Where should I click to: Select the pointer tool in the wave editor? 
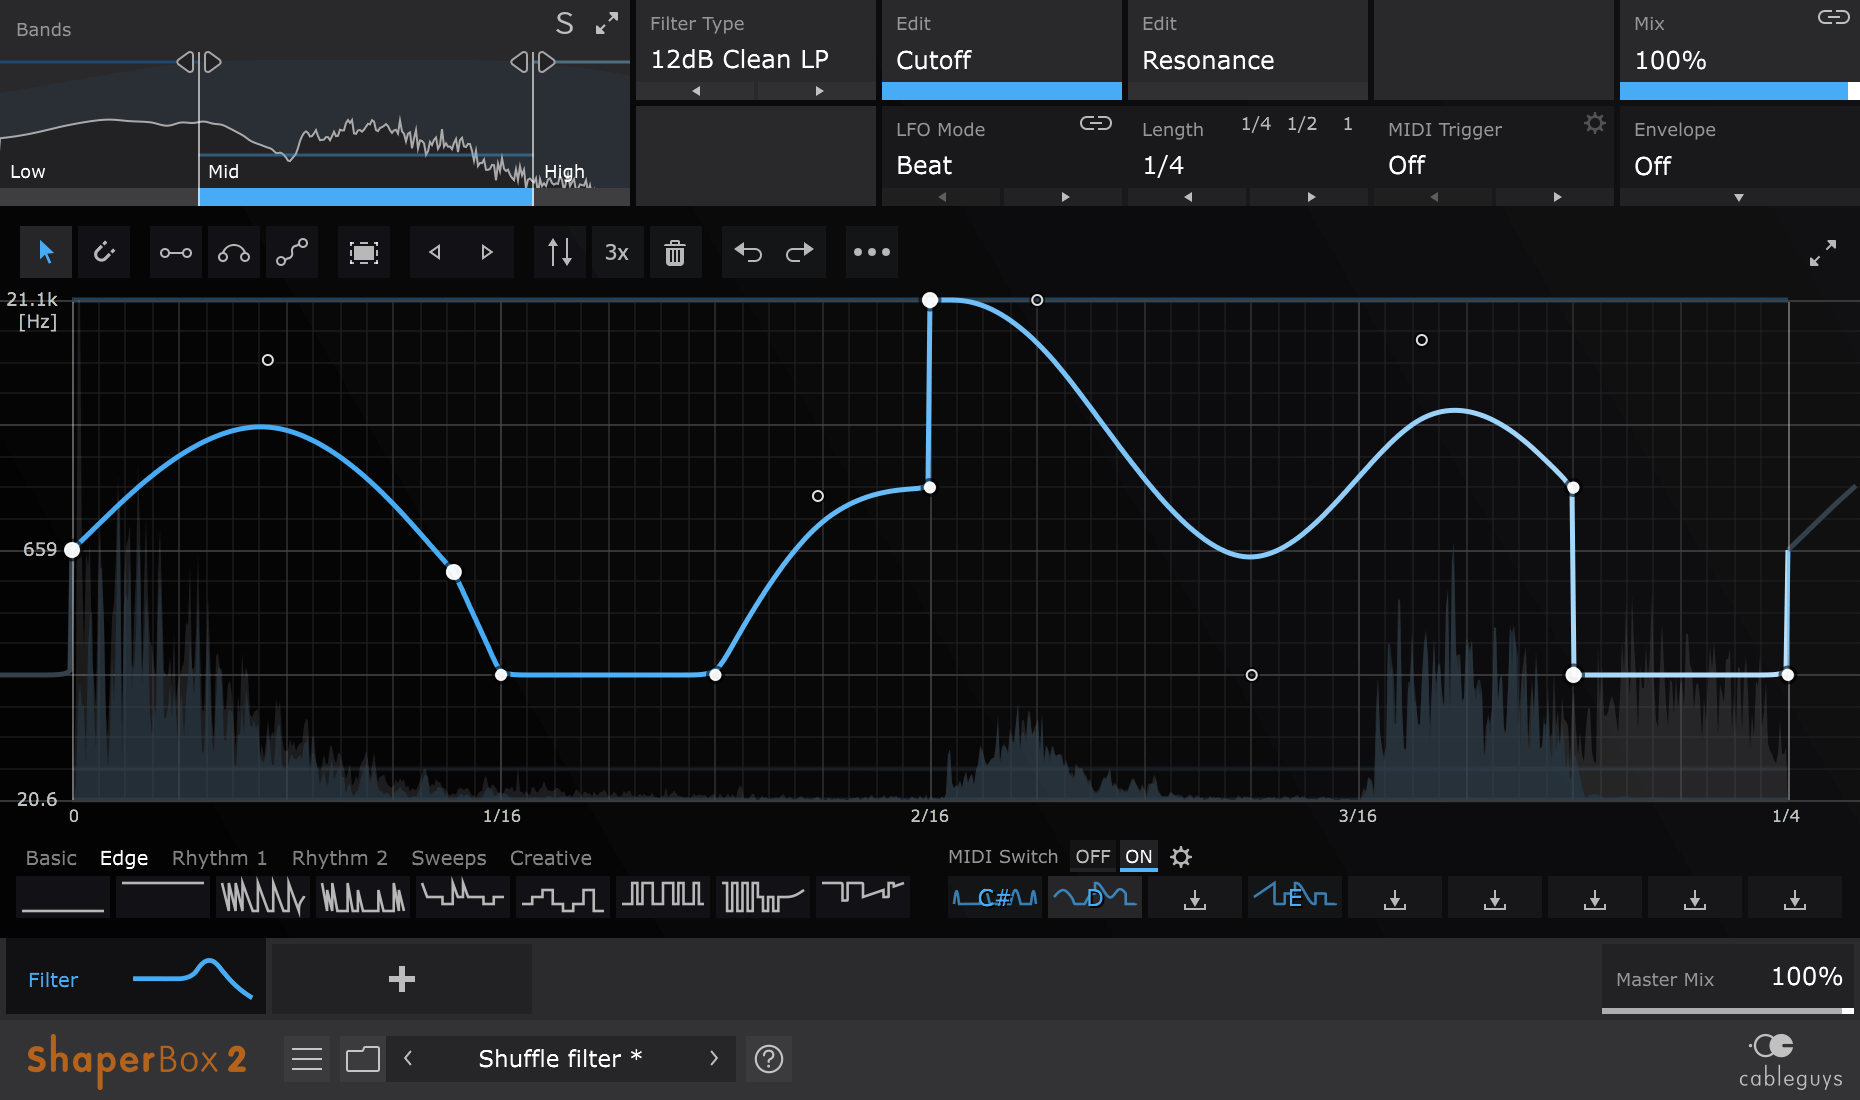(x=45, y=252)
